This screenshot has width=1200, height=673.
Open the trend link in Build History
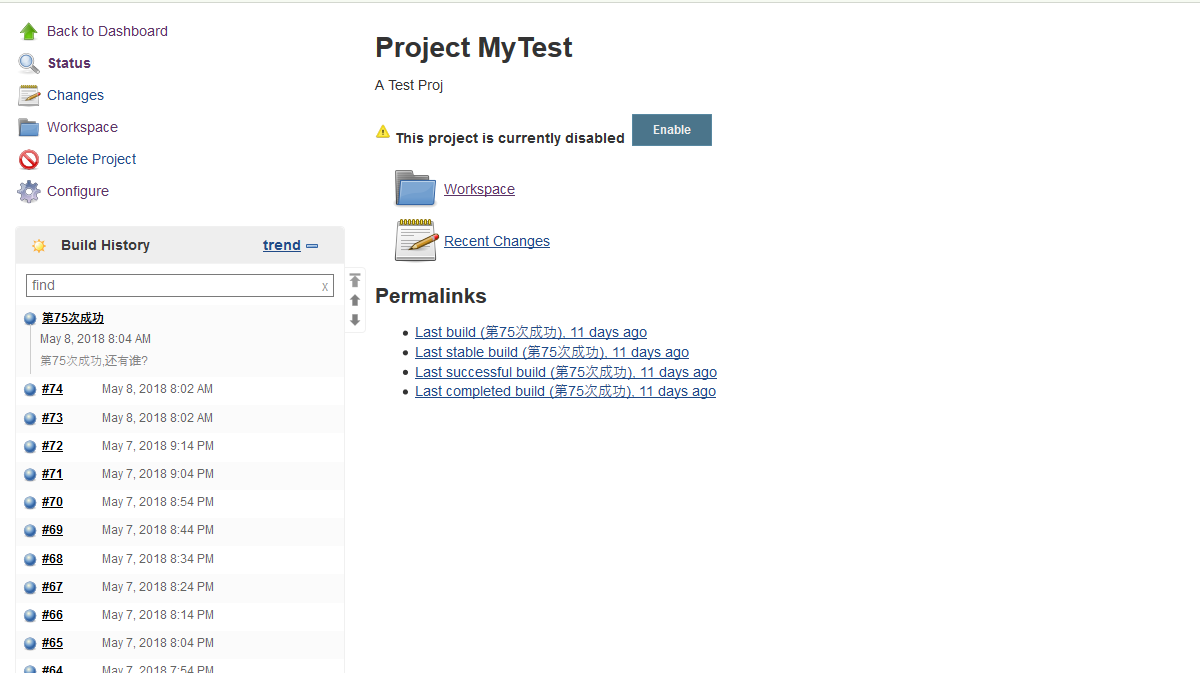pos(281,246)
